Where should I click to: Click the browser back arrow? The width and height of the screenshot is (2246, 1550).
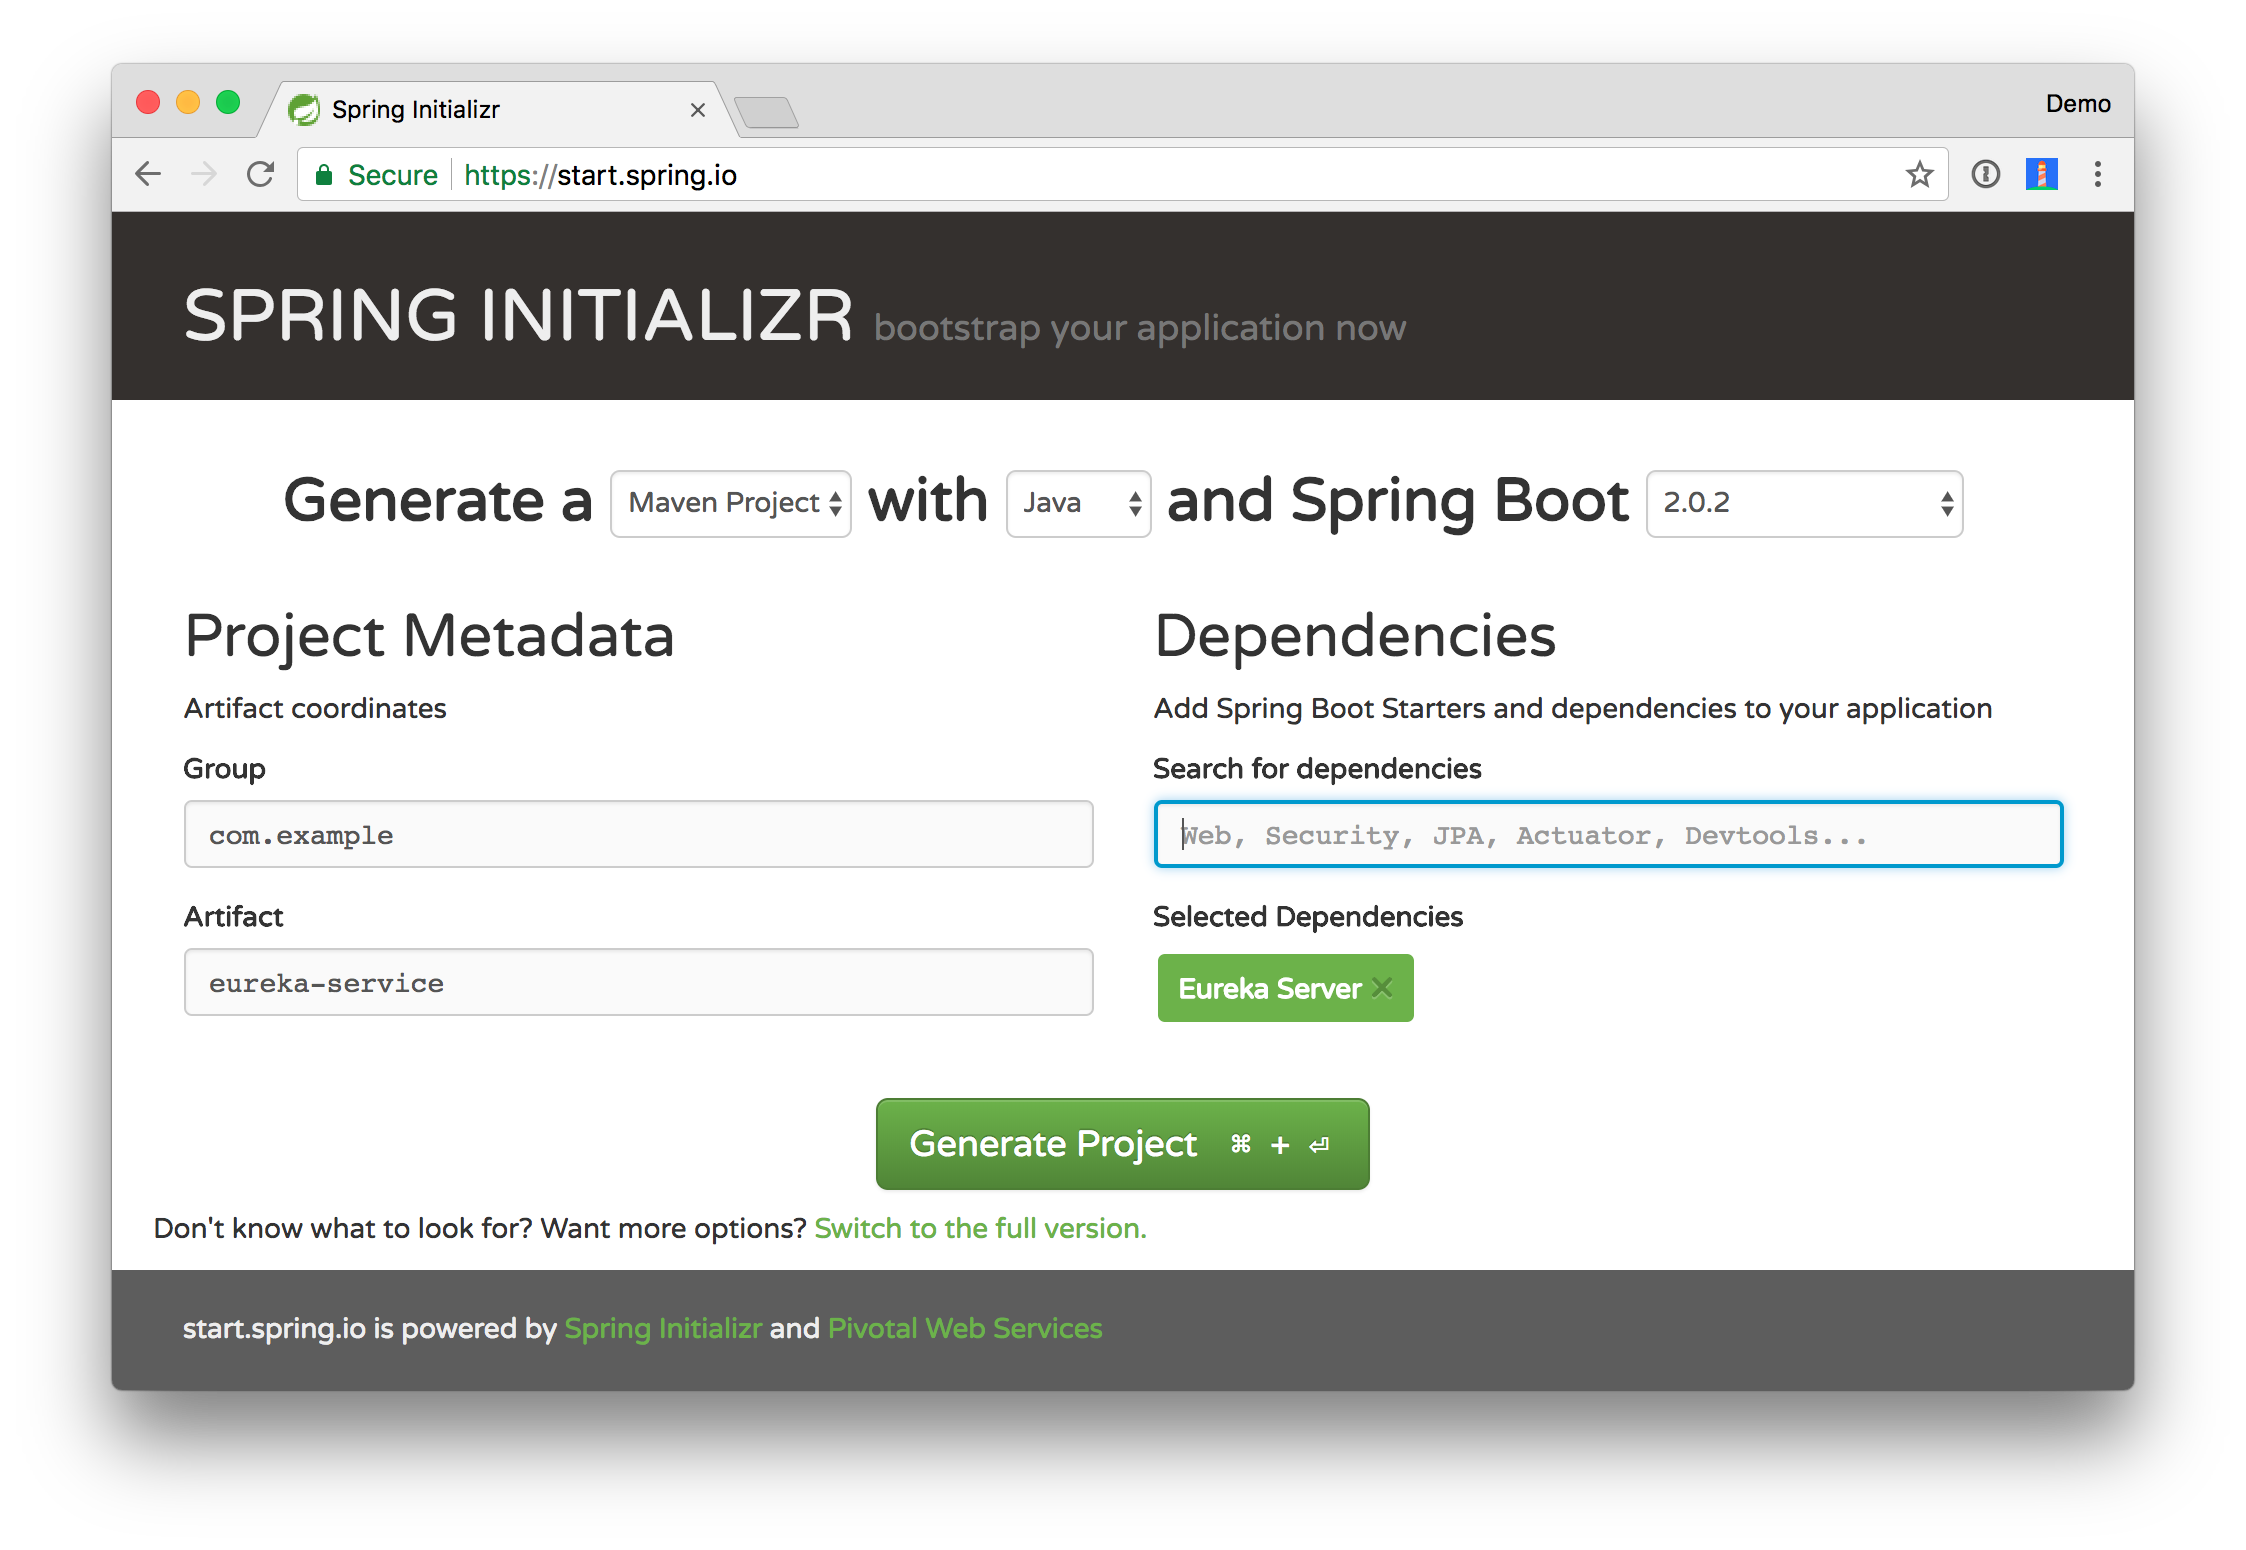[148, 174]
